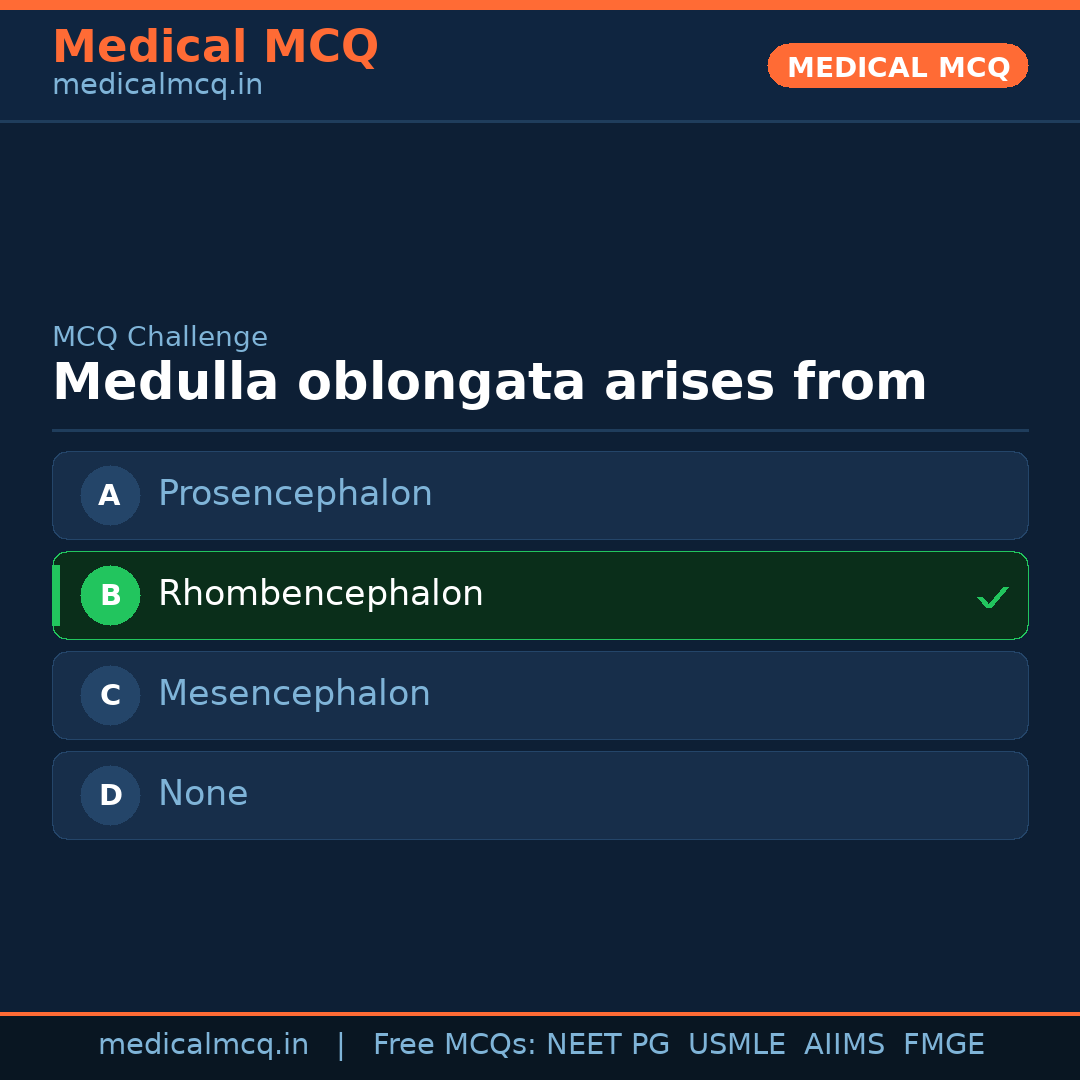The image size is (1080, 1080).
Task: Click medicalmcq.in in the footer
Action: tap(203, 1043)
